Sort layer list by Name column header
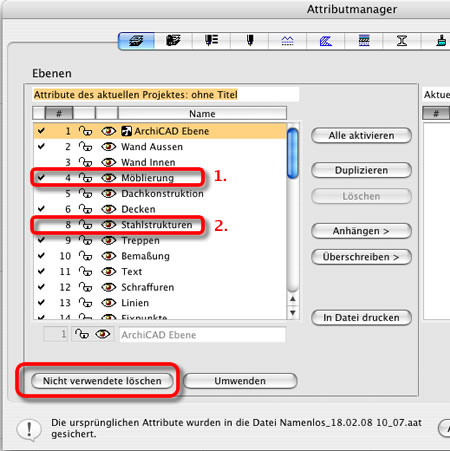The width and height of the screenshot is (450, 451). [202, 113]
